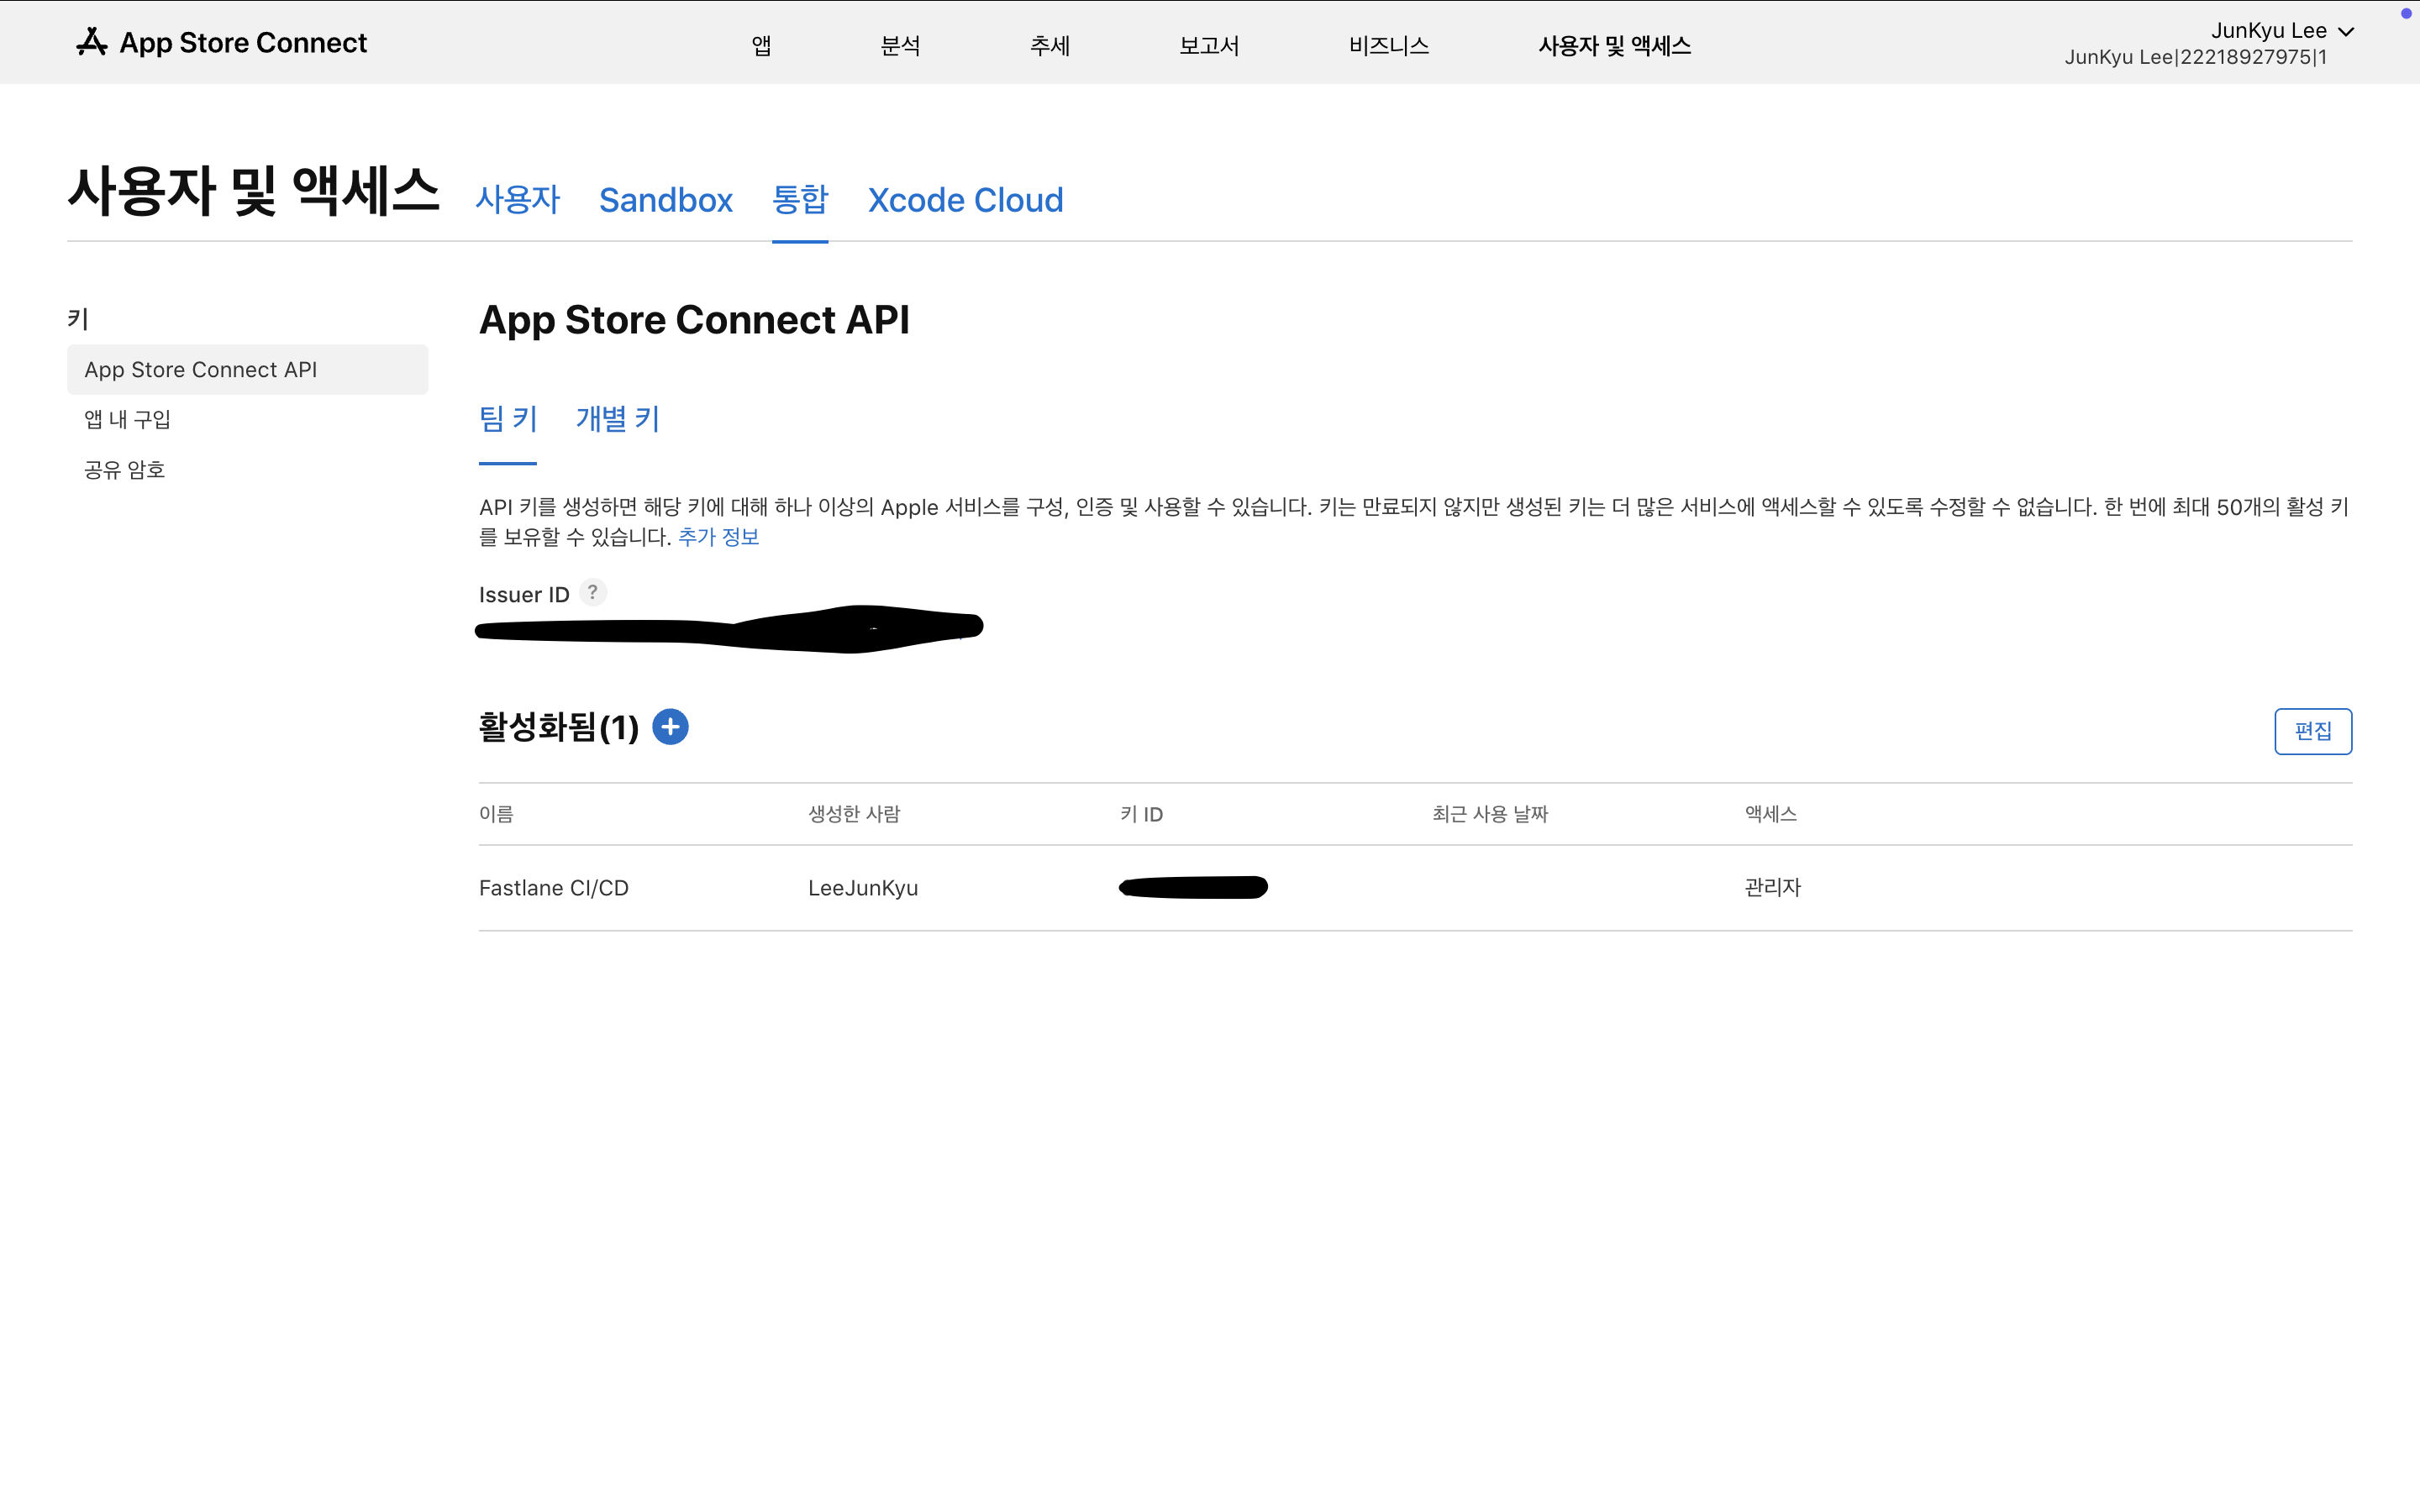The height and width of the screenshot is (1512, 2420).
Task: Select App Store Connect API in sidebar
Action: pyautogui.click(x=247, y=370)
